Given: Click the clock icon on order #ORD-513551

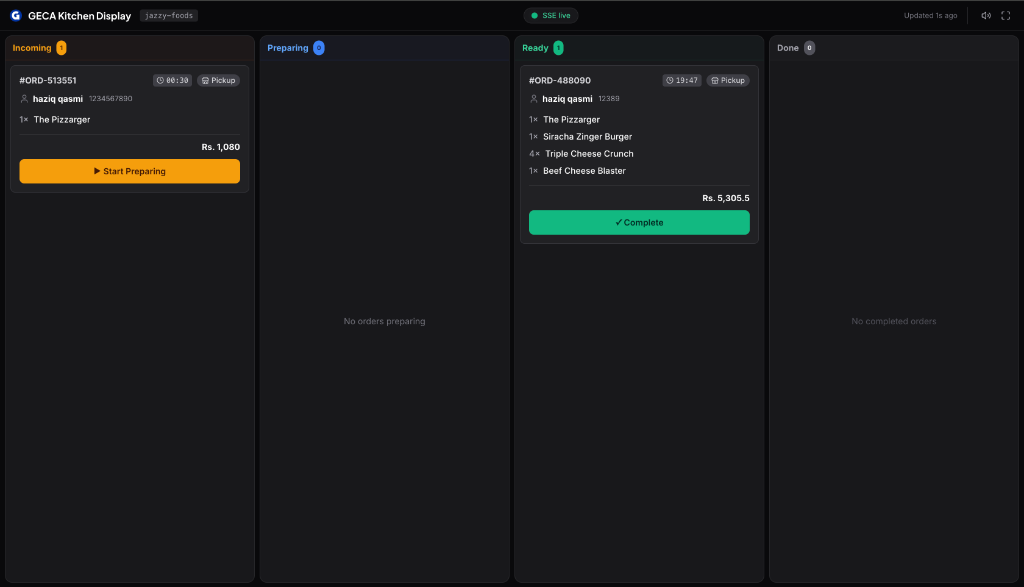Looking at the screenshot, I should click(160, 80).
